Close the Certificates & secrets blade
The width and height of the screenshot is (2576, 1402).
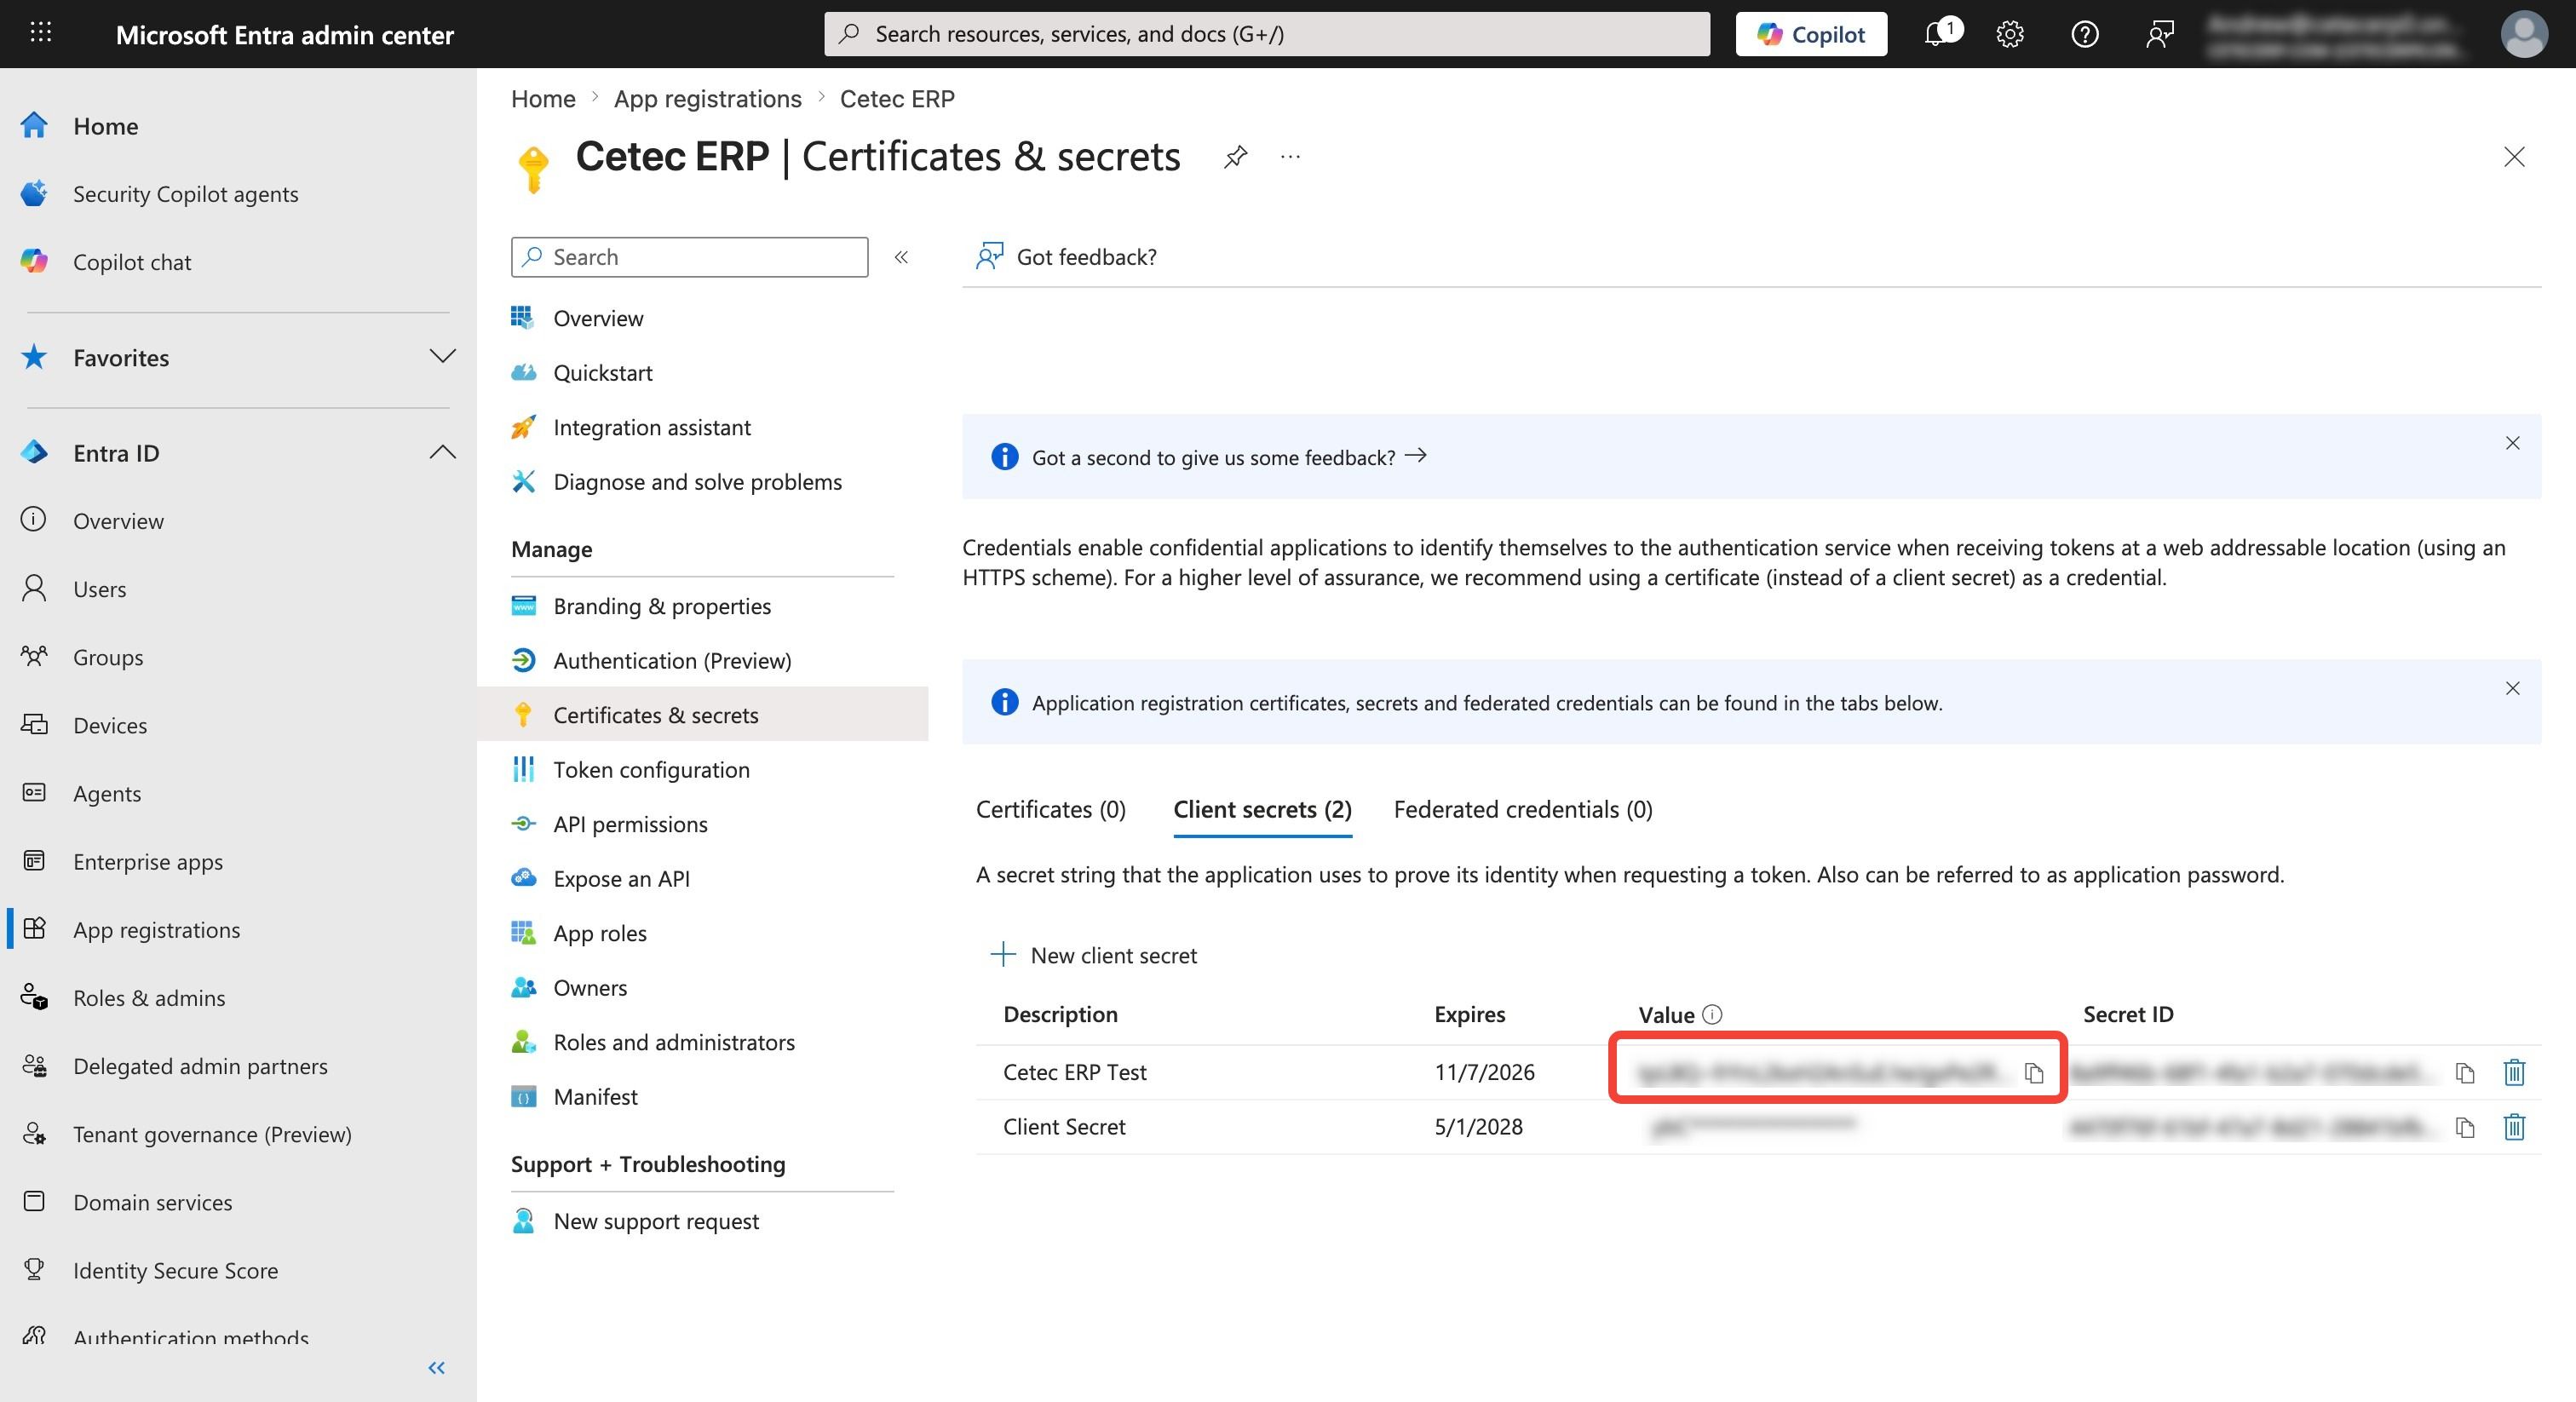pyautogui.click(x=2514, y=157)
